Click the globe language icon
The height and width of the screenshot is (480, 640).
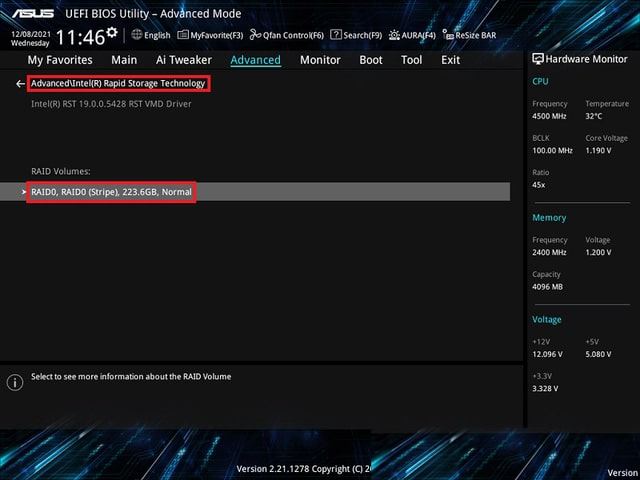pyautogui.click(x=137, y=35)
